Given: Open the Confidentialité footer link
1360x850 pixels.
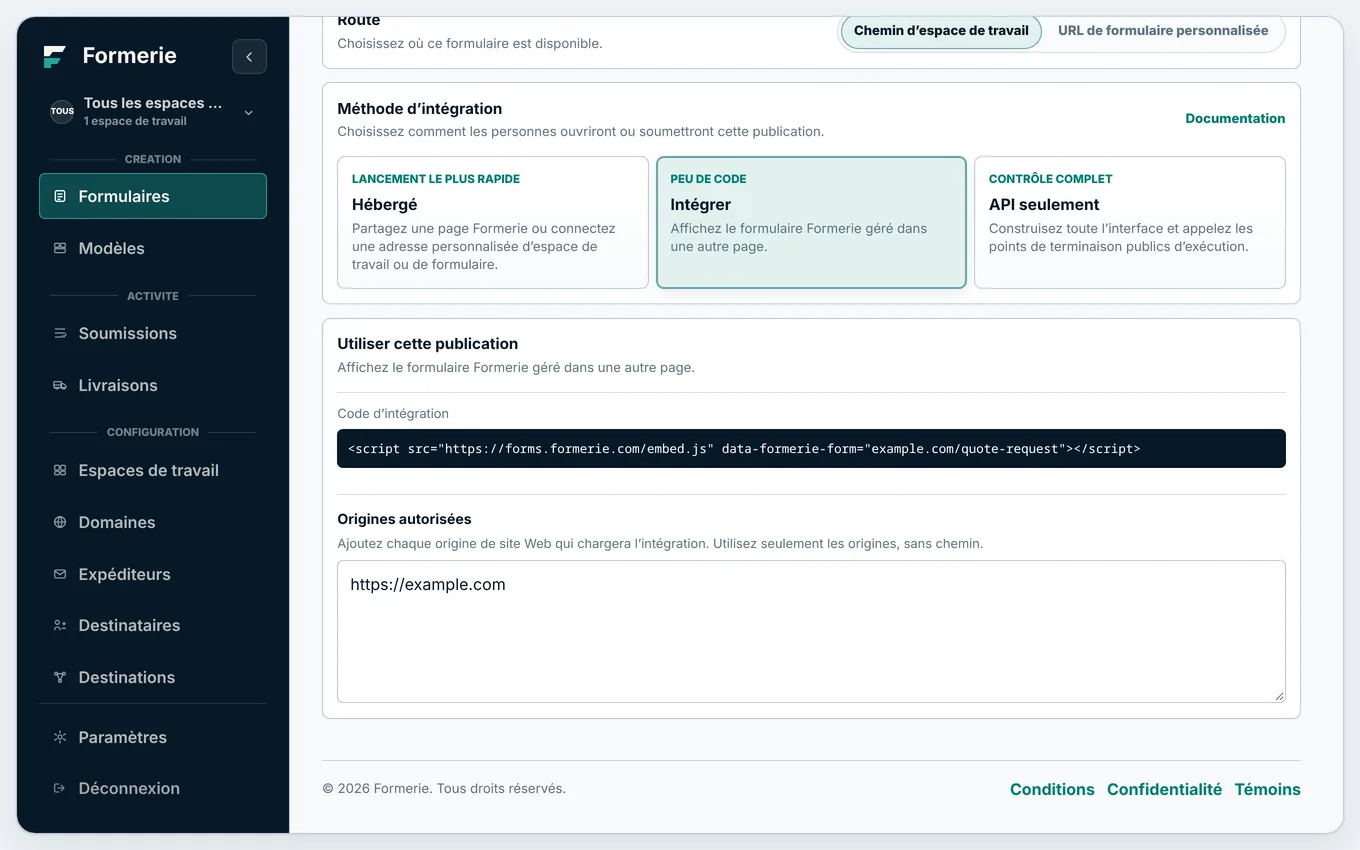Looking at the screenshot, I should coord(1164,789).
